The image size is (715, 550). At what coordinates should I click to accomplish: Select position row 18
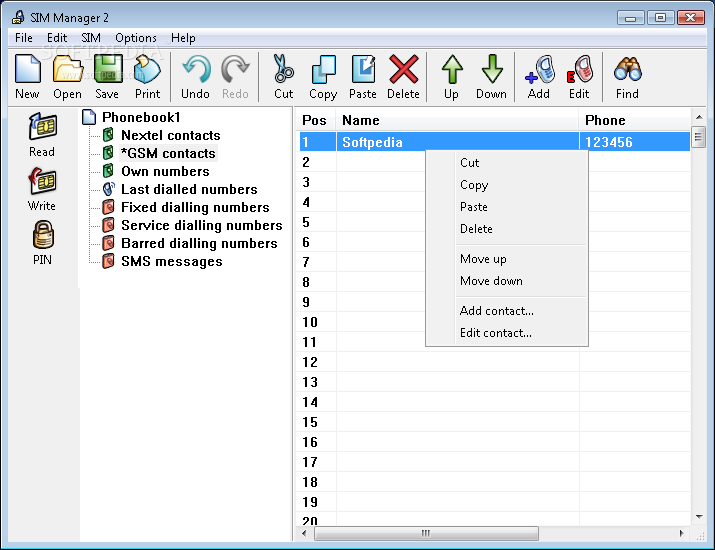(495, 482)
